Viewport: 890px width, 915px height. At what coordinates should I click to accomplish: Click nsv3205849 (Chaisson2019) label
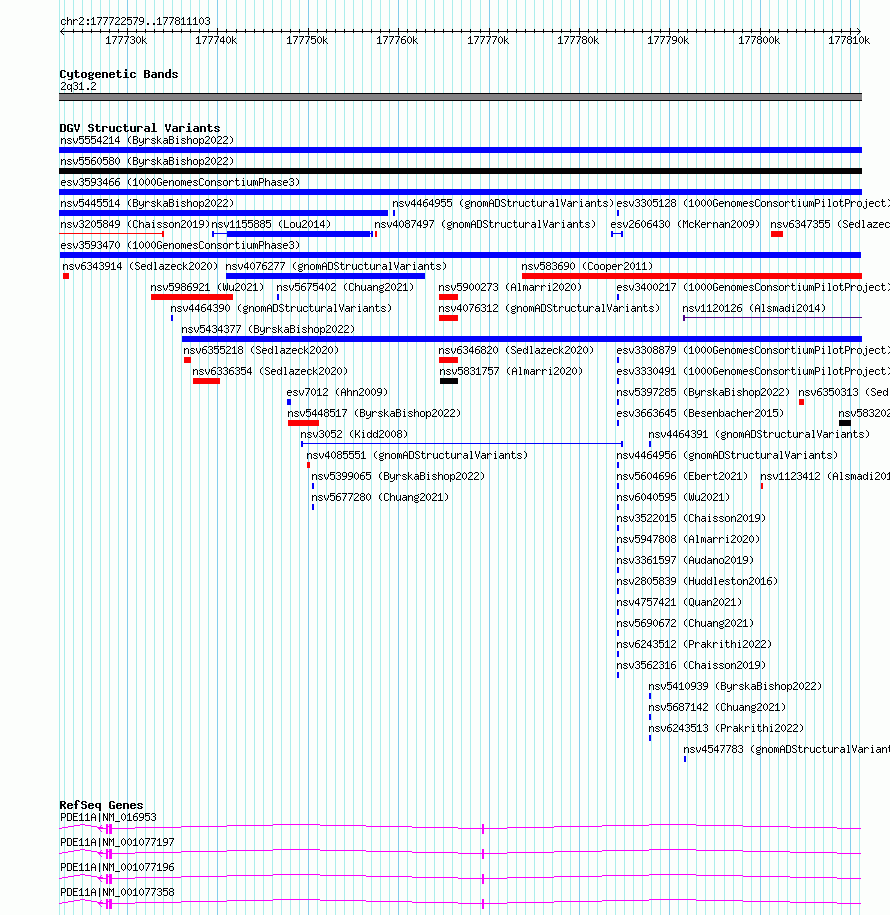click(135, 225)
